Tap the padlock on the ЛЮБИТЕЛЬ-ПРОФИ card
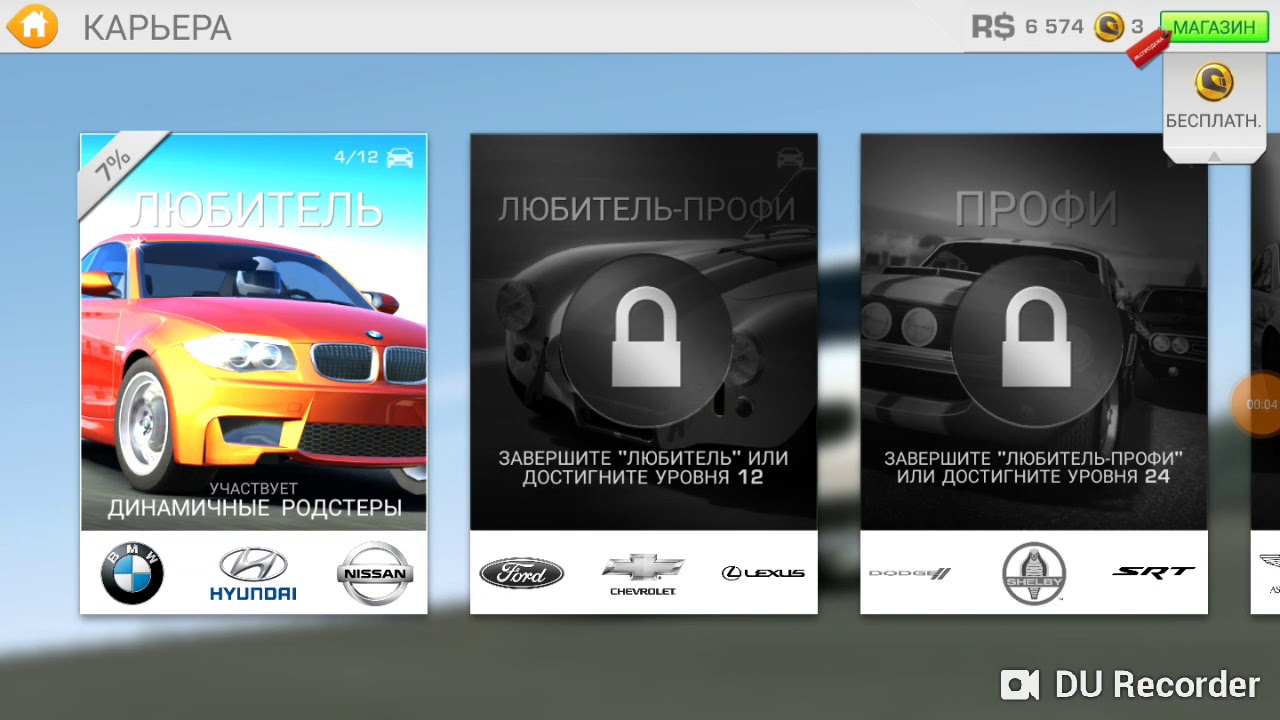The width and height of the screenshot is (1280, 720). 644,339
